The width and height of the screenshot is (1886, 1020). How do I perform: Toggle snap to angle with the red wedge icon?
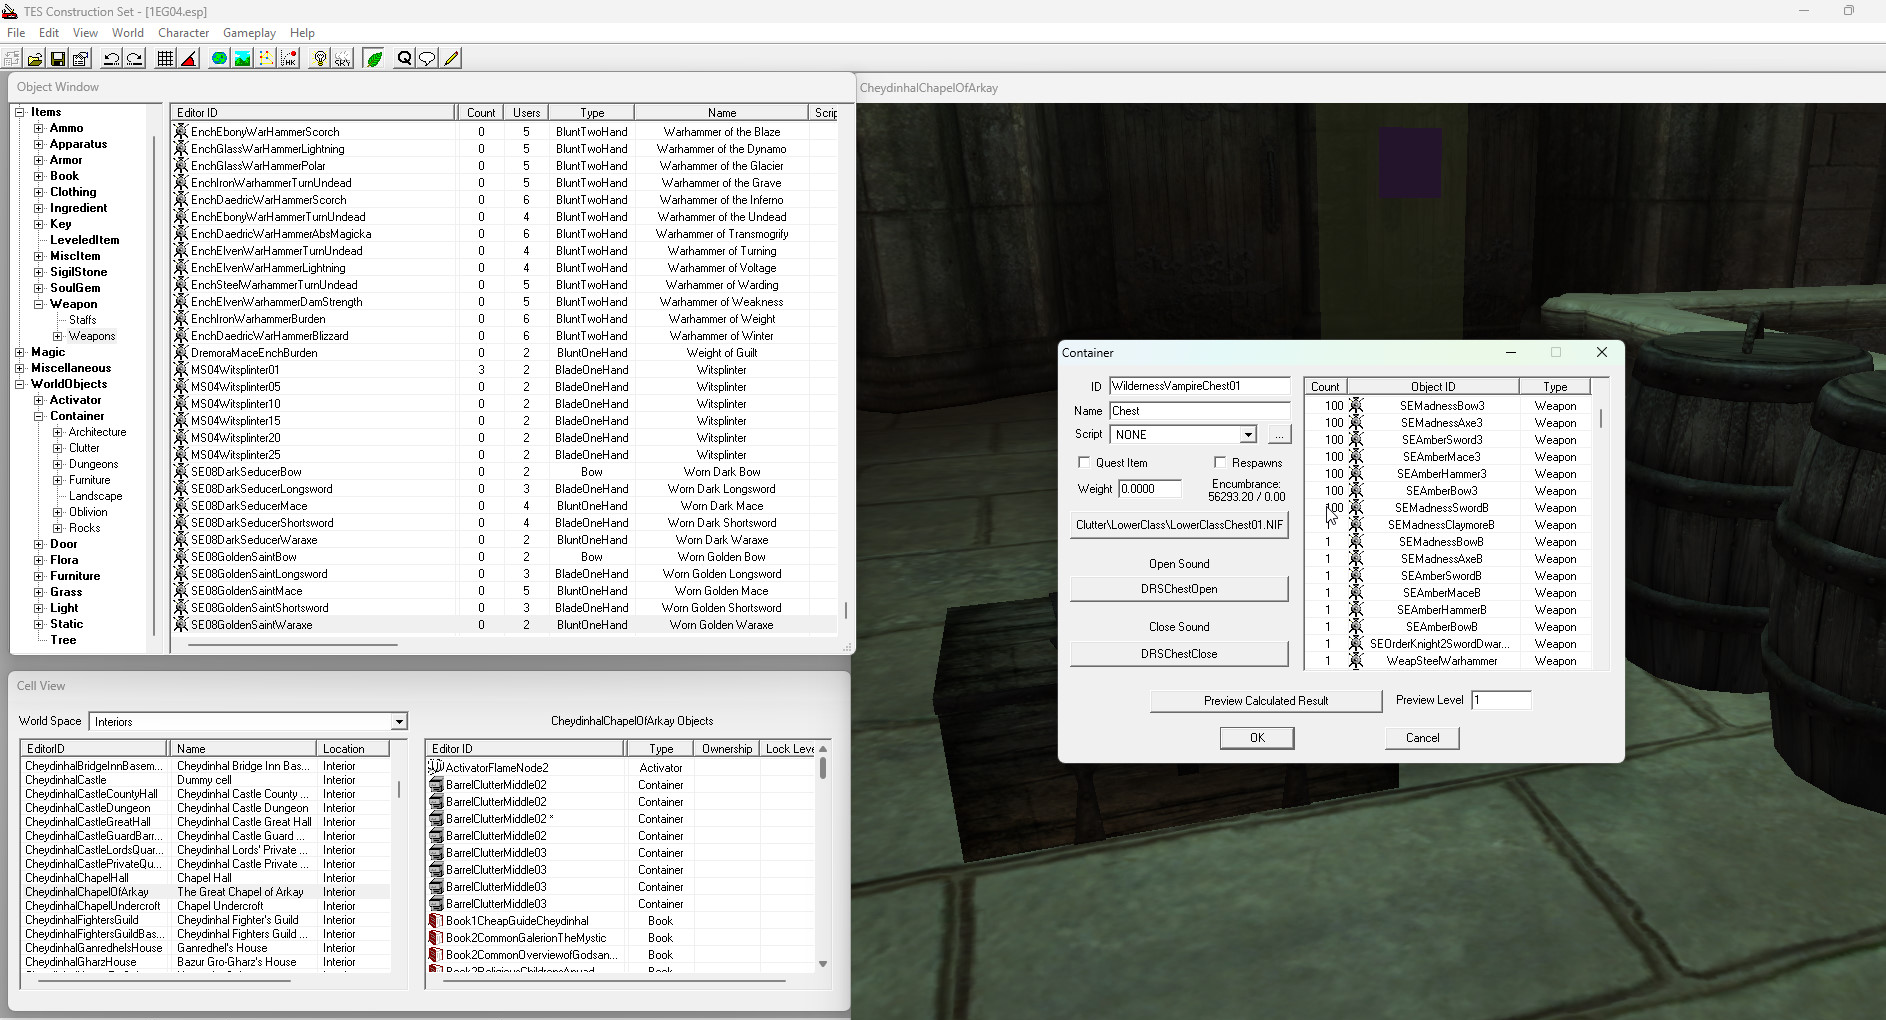[x=189, y=59]
